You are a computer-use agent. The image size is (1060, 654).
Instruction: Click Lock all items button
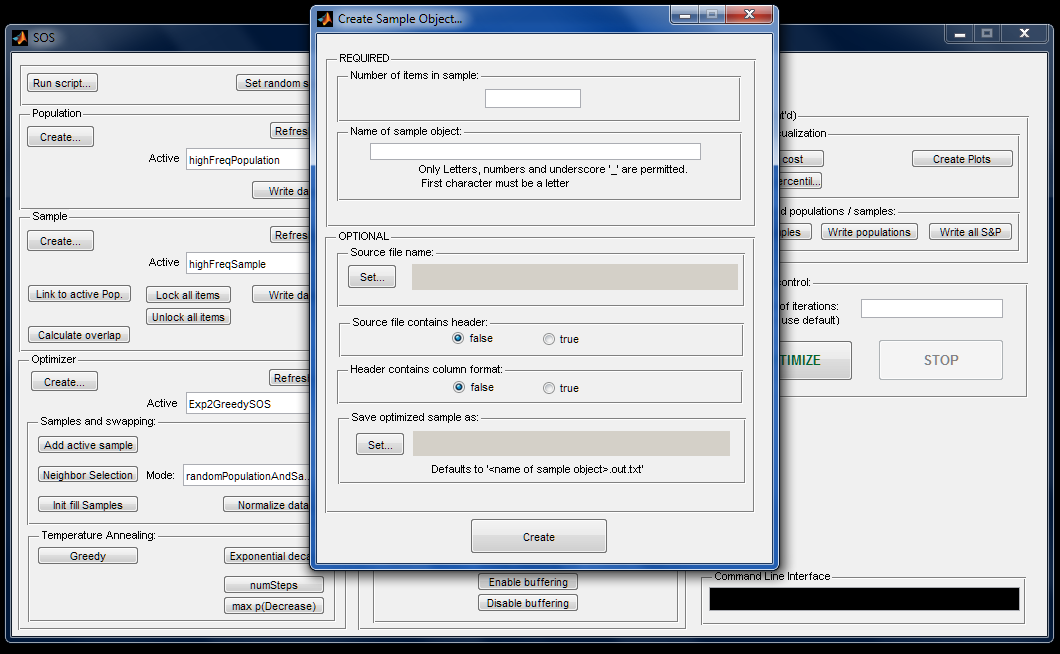point(188,295)
